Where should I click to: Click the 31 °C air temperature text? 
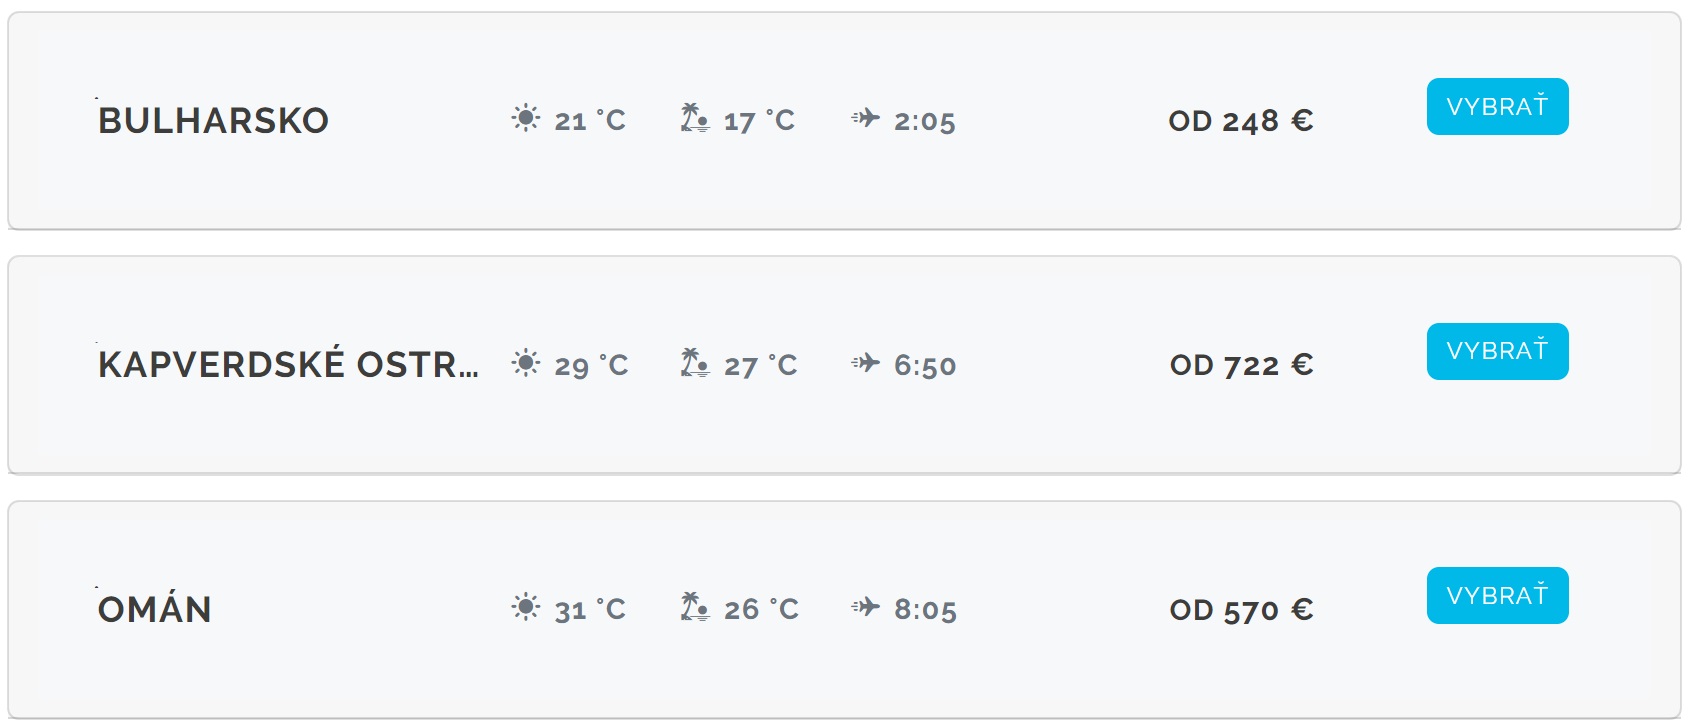[590, 610]
